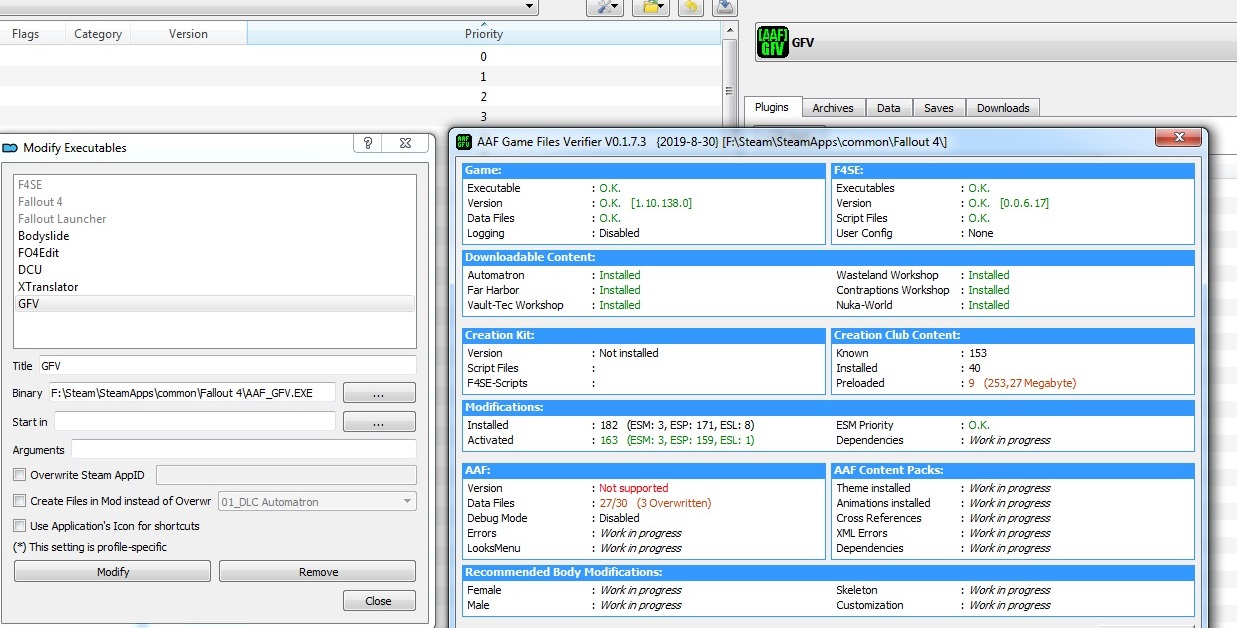The height and width of the screenshot is (628, 1237).
Task: Select Fallout Launcher in executables list
Action: point(215,219)
